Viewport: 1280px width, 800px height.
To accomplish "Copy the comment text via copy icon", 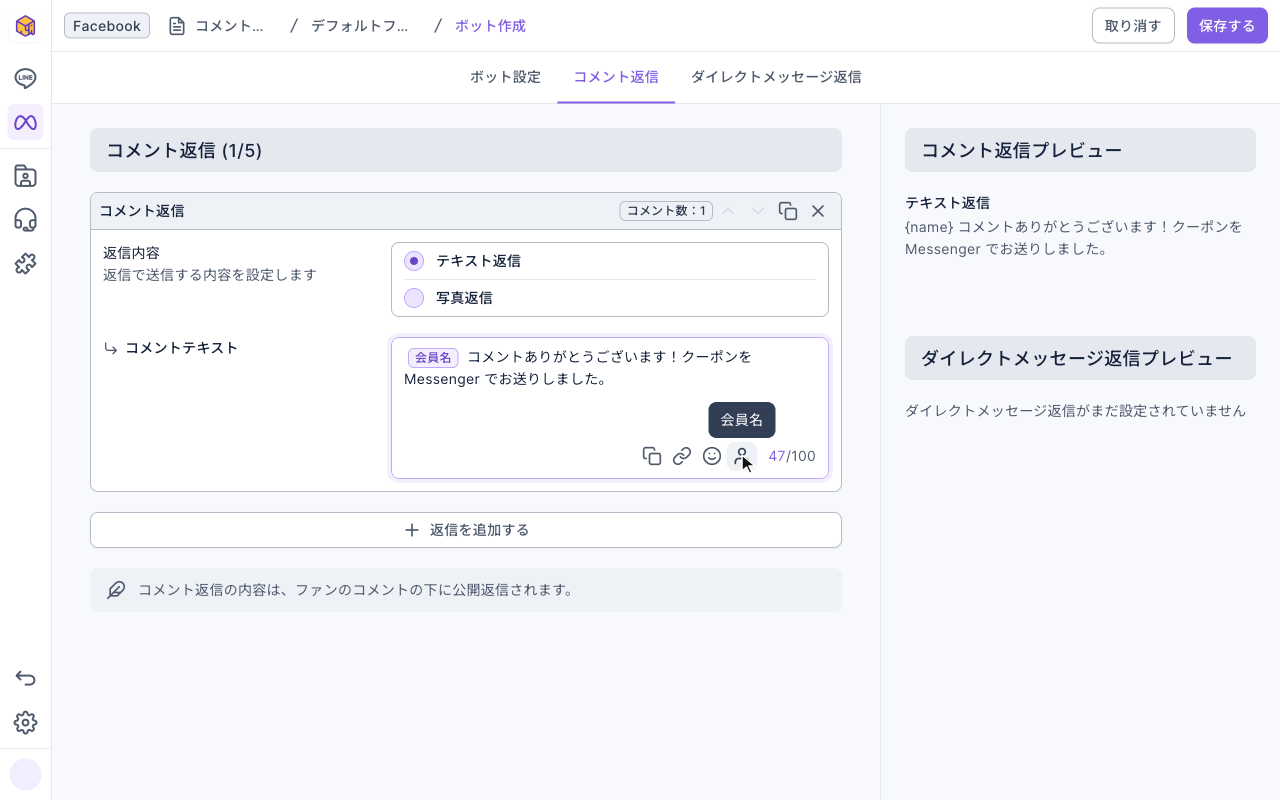I will coord(652,456).
